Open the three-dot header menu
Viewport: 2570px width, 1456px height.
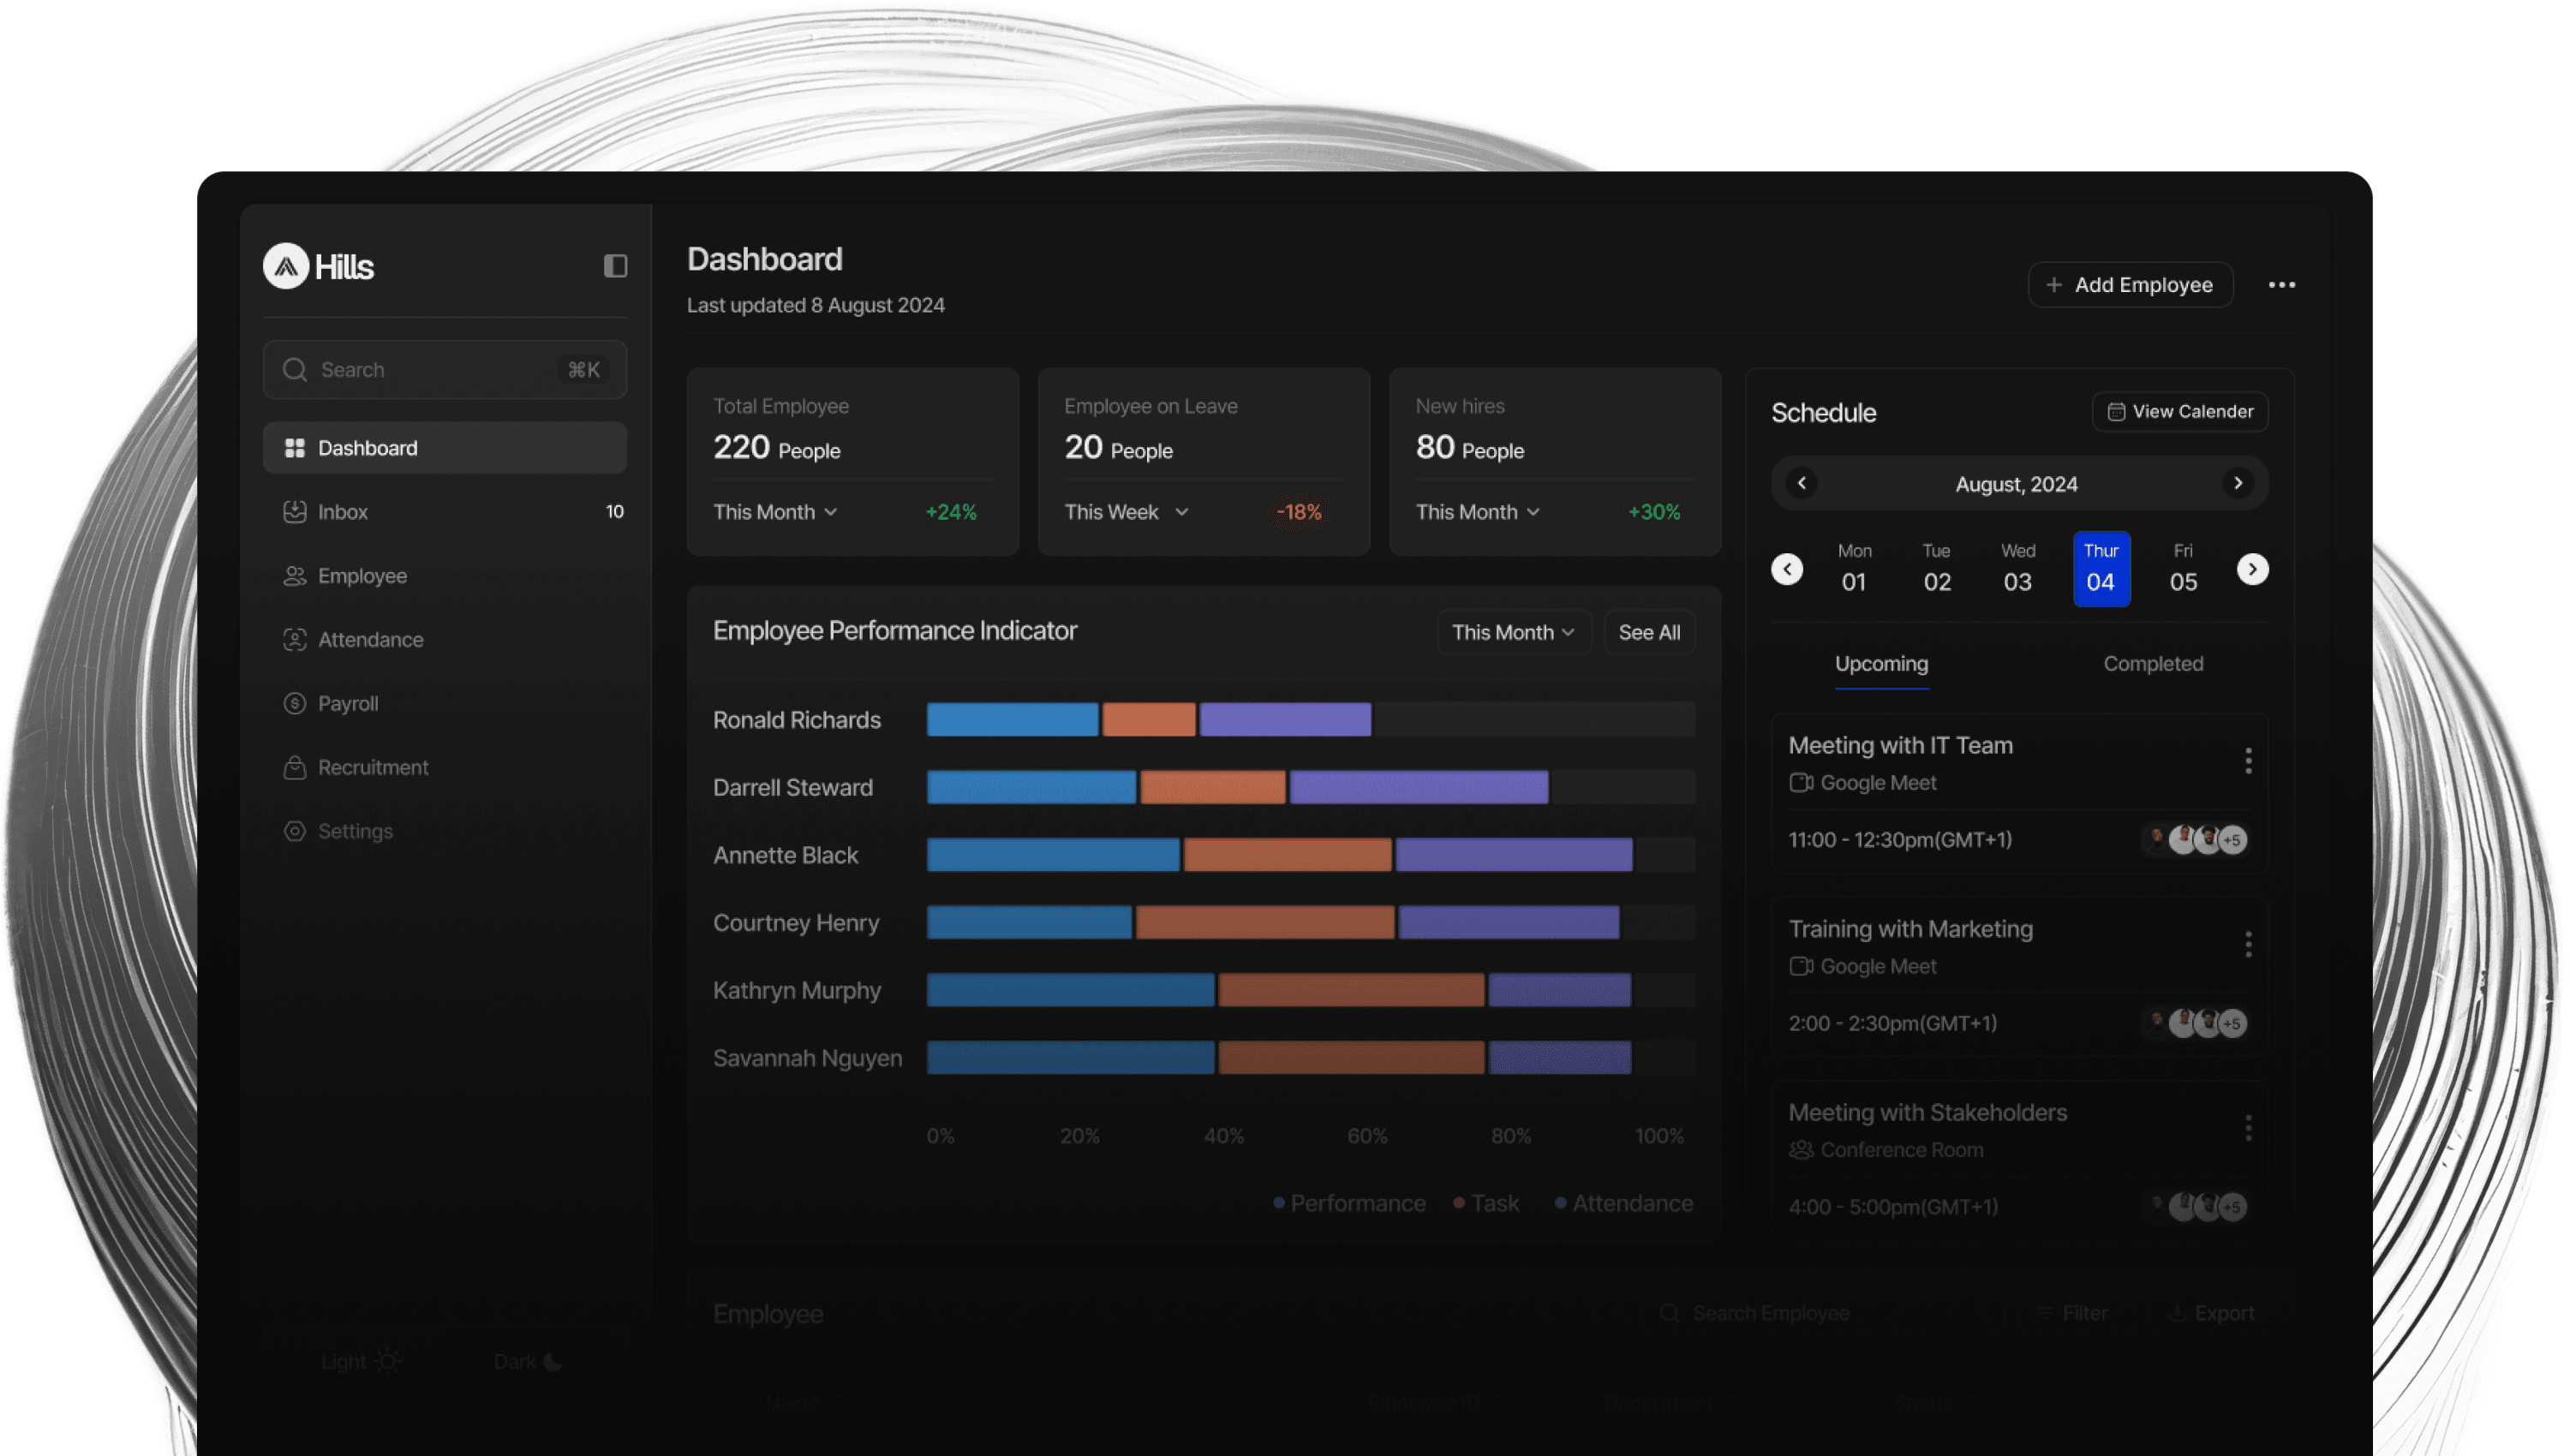click(x=2281, y=285)
